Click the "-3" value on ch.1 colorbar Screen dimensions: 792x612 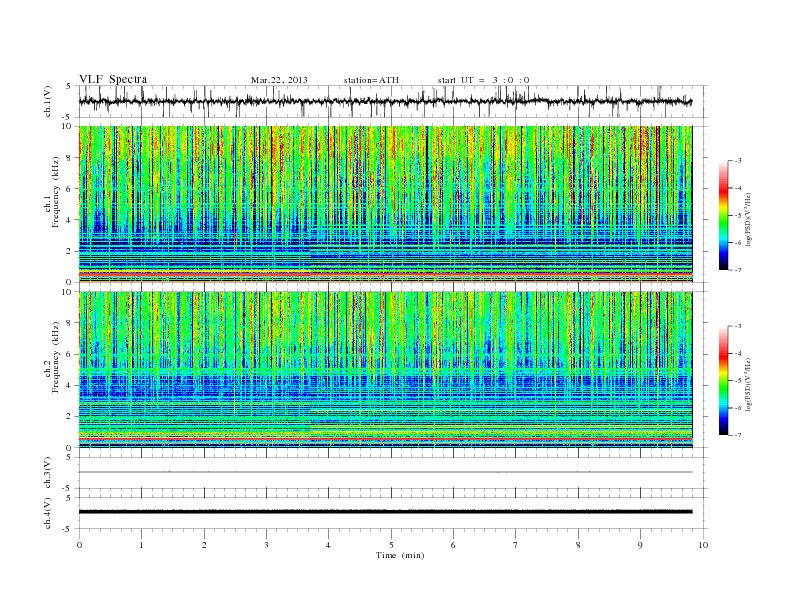(x=738, y=161)
